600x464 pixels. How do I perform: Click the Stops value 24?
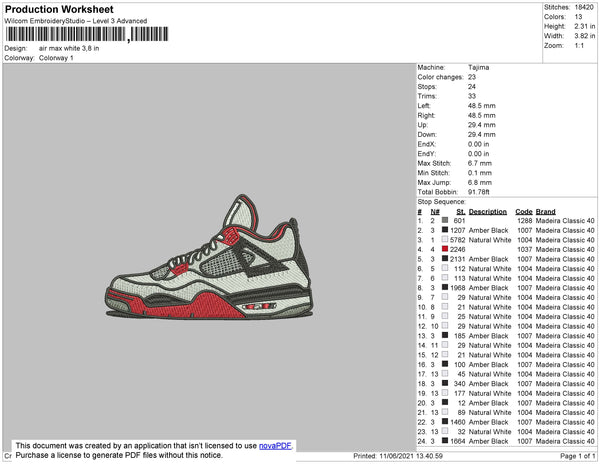tap(472, 86)
